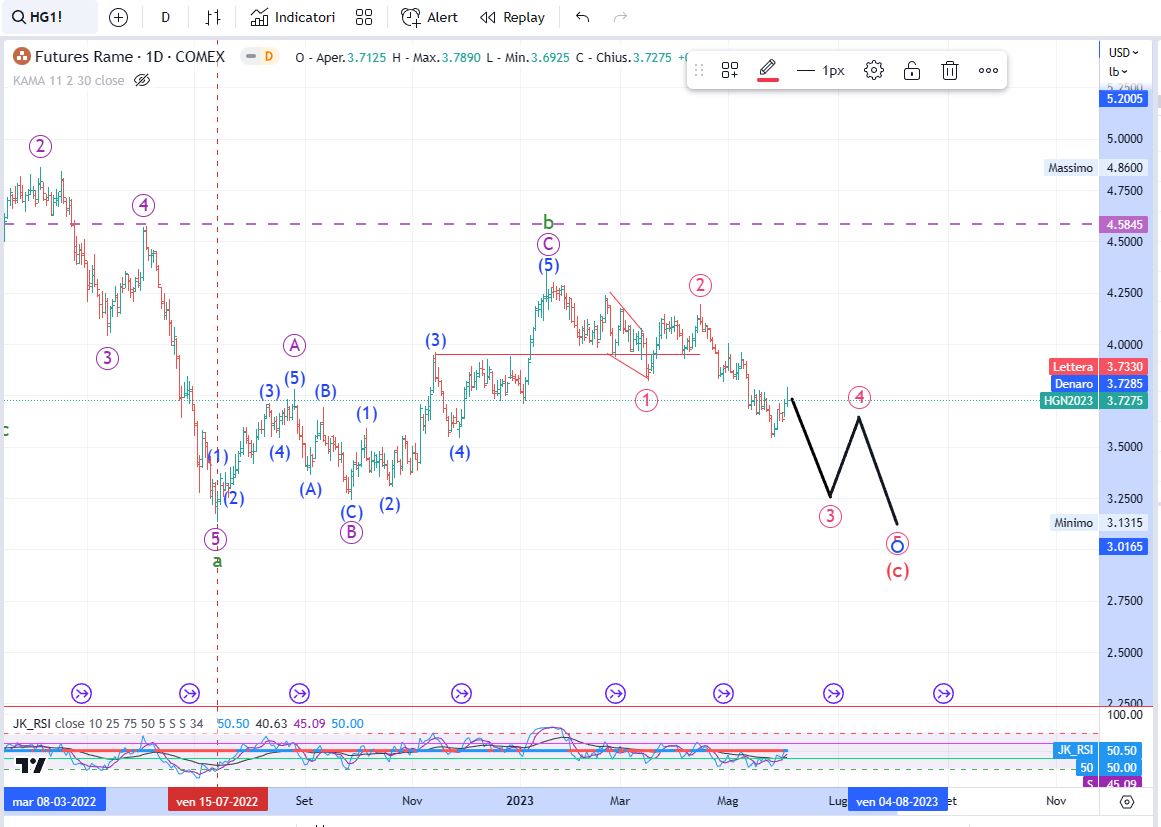The width and height of the screenshot is (1161, 827).
Task: Open more drawing options (three dots)
Action: pyautogui.click(x=988, y=70)
